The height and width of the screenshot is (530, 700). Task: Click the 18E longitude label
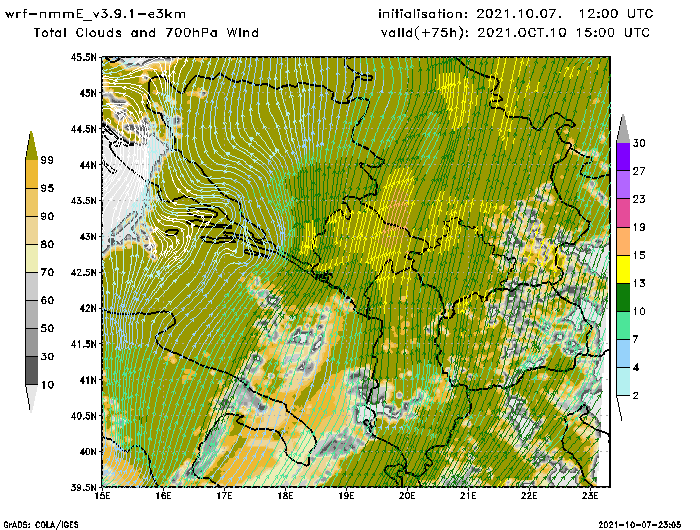coord(285,496)
